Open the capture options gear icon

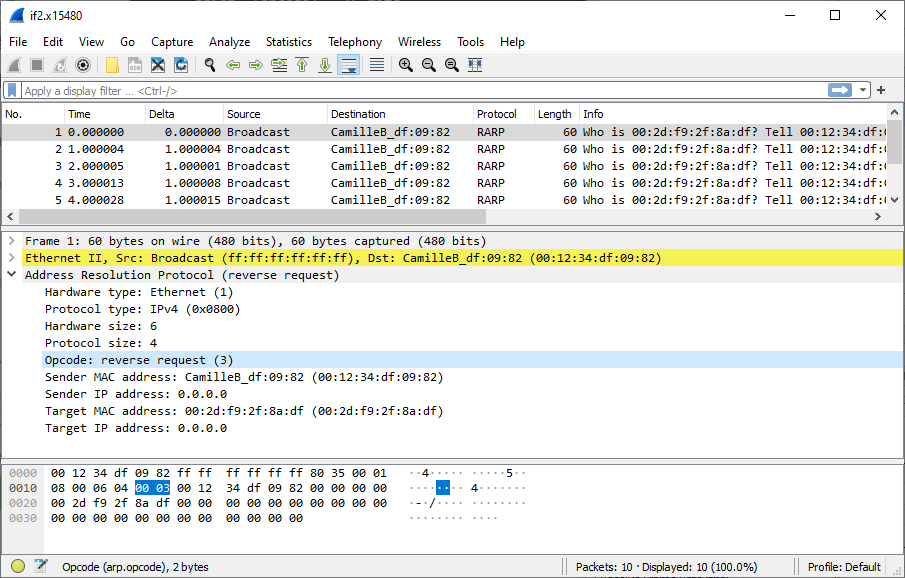(83, 64)
